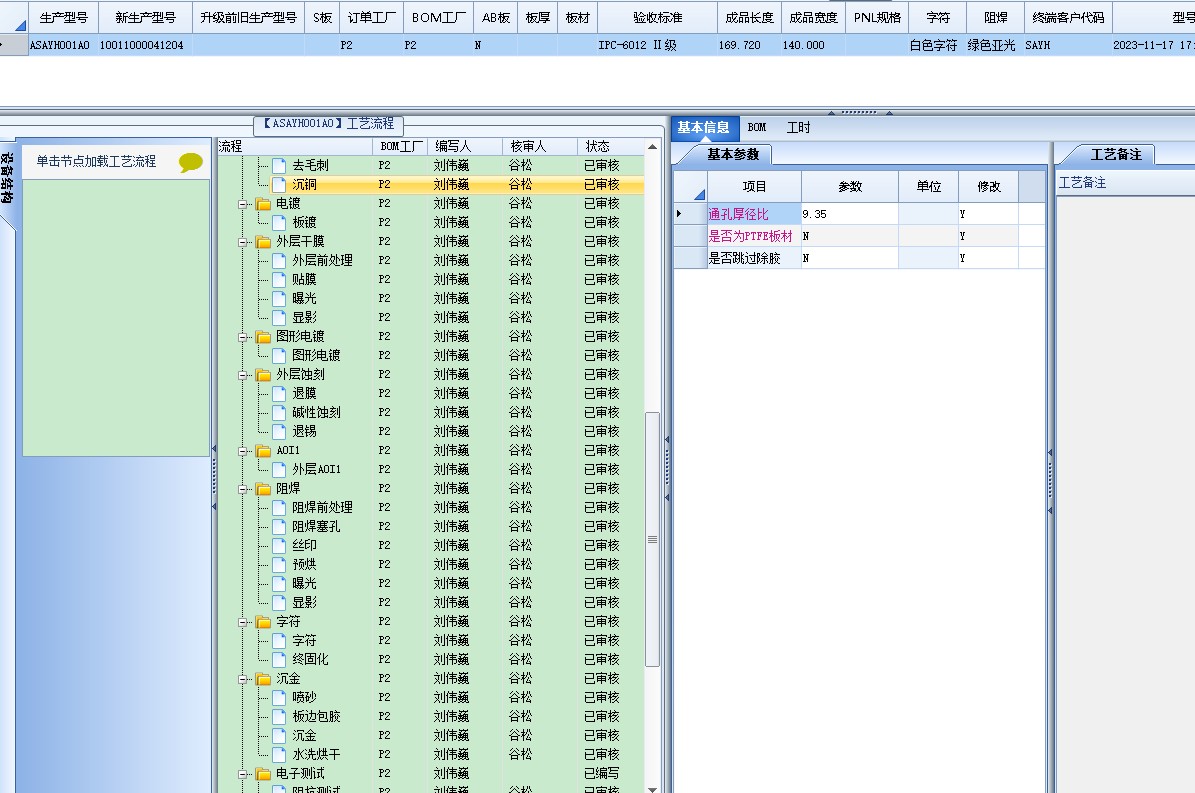The height and width of the screenshot is (793, 1195).
Task: Click the 电子测试 folder icon
Action: tap(264, 774)
